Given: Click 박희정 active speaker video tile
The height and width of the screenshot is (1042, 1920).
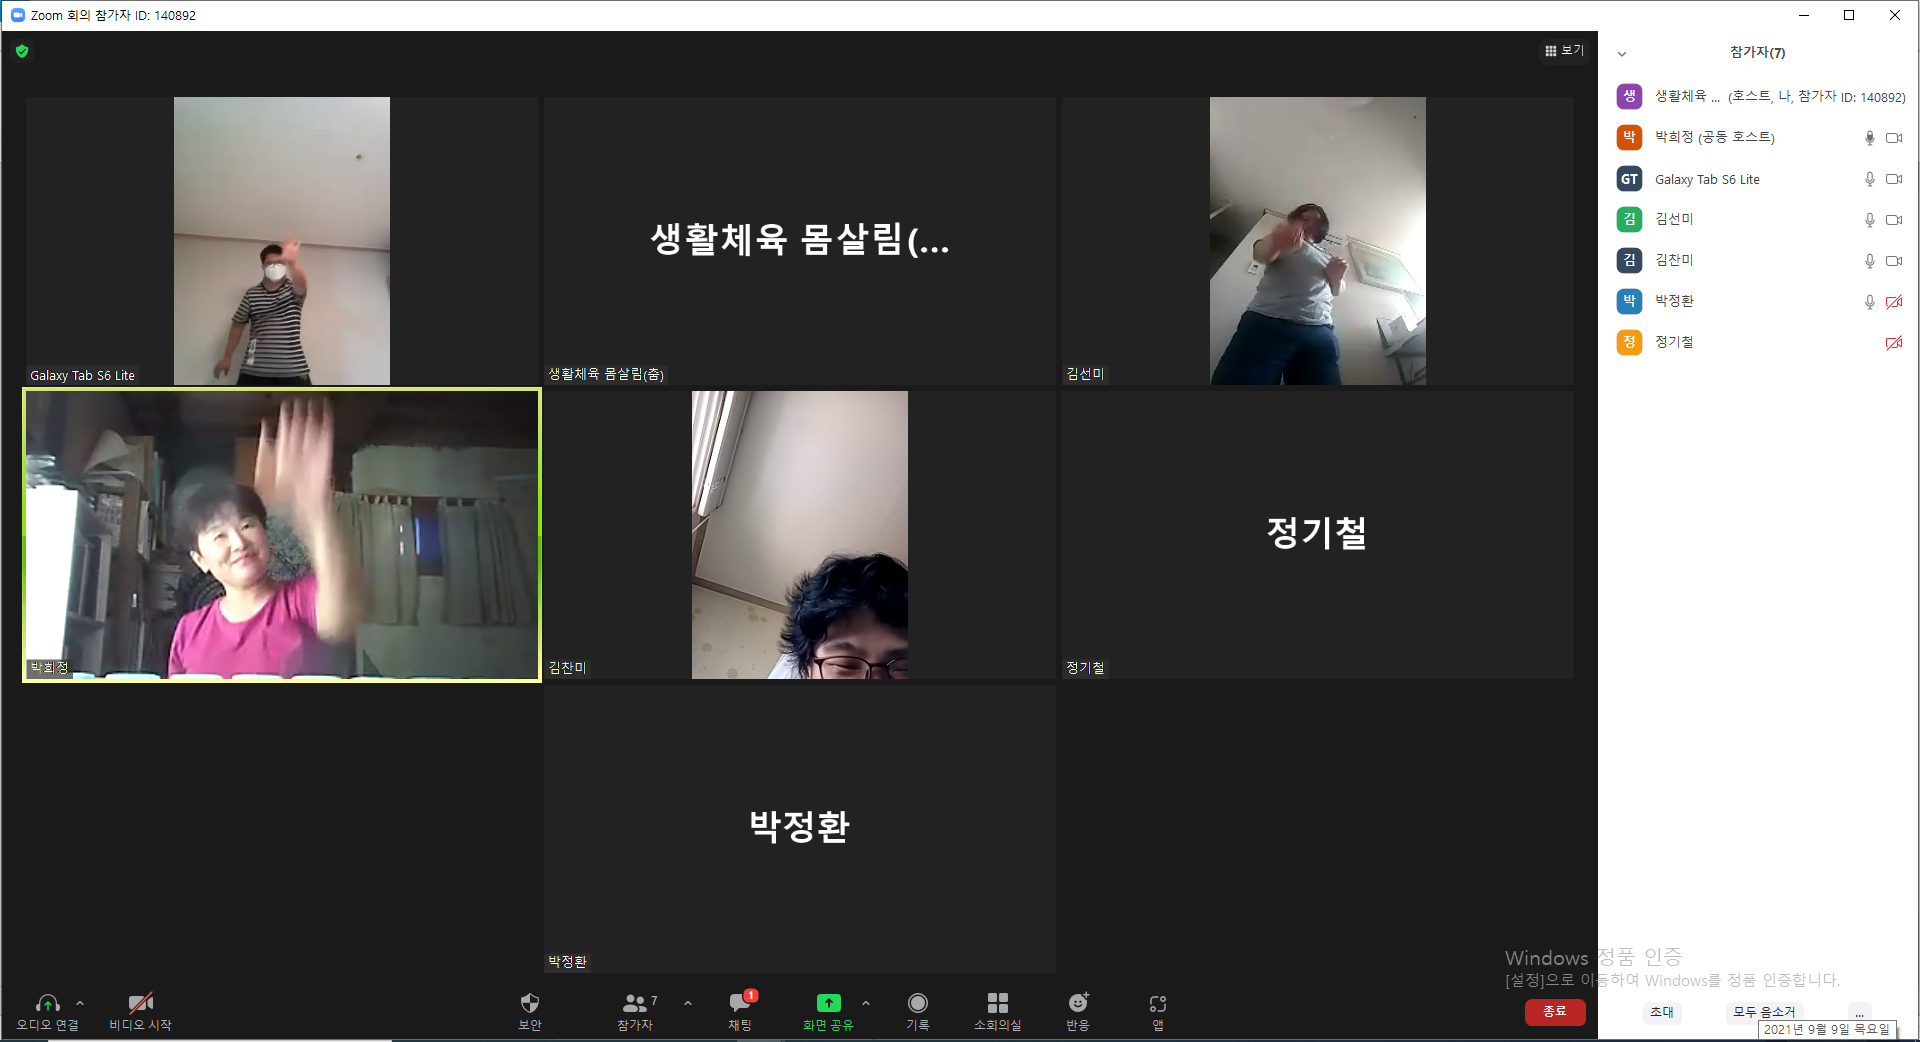Looking at the screenshot, I should click(282, 535).
